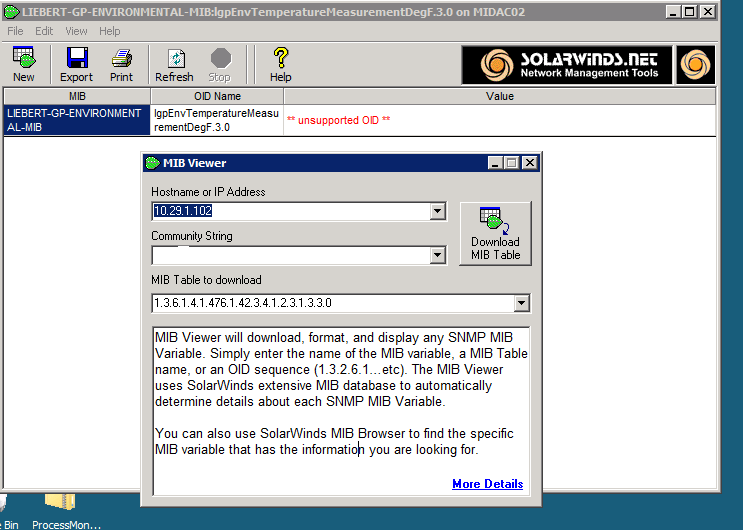This screenshot has width=743, height=530.
Task: Maximize the main LIEBERT MIB window
Action: 690,12
